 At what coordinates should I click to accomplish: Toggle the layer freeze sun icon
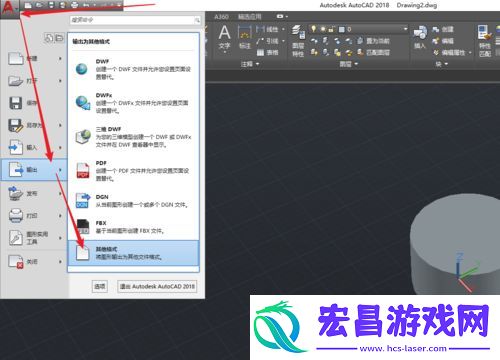coord(323,29)
